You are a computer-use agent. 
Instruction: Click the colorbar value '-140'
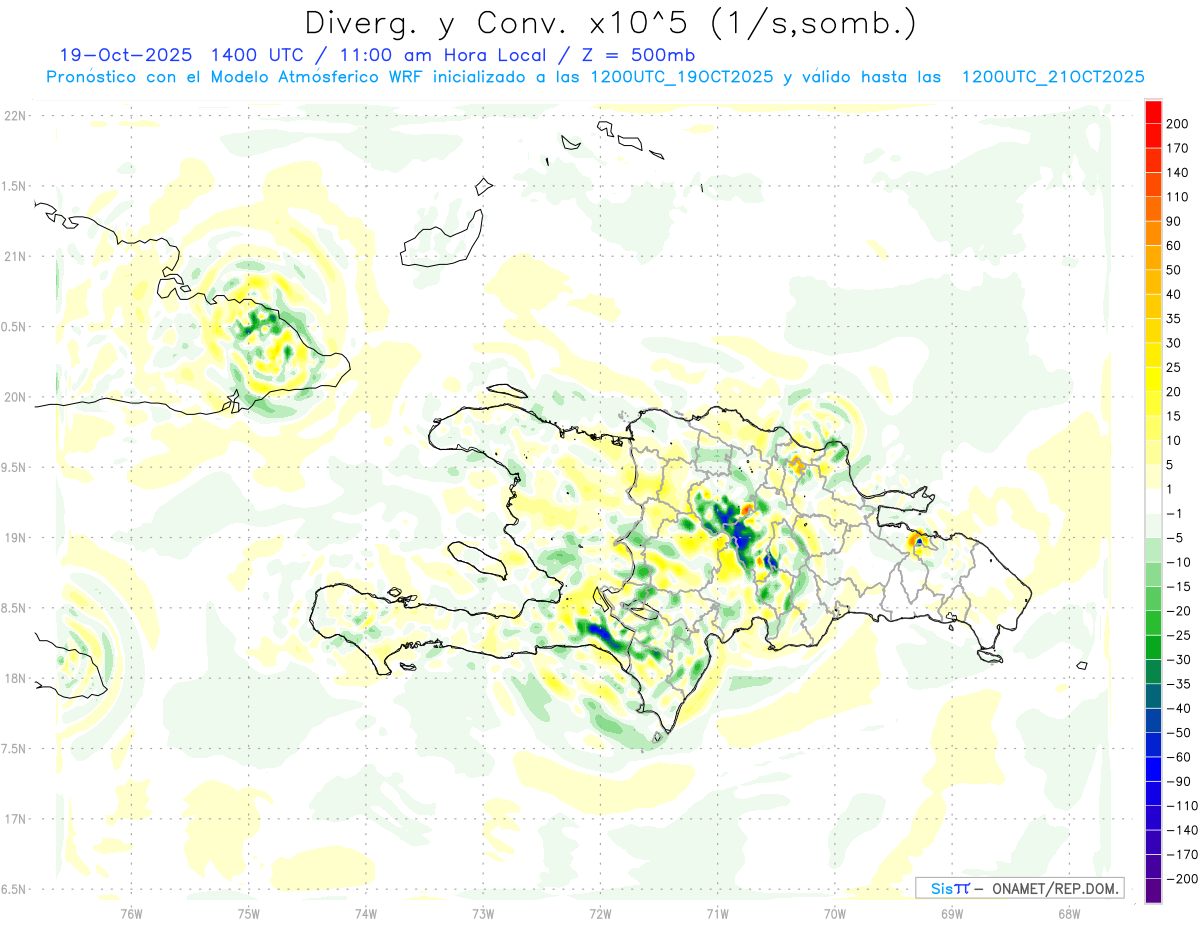pos(1183,830)
